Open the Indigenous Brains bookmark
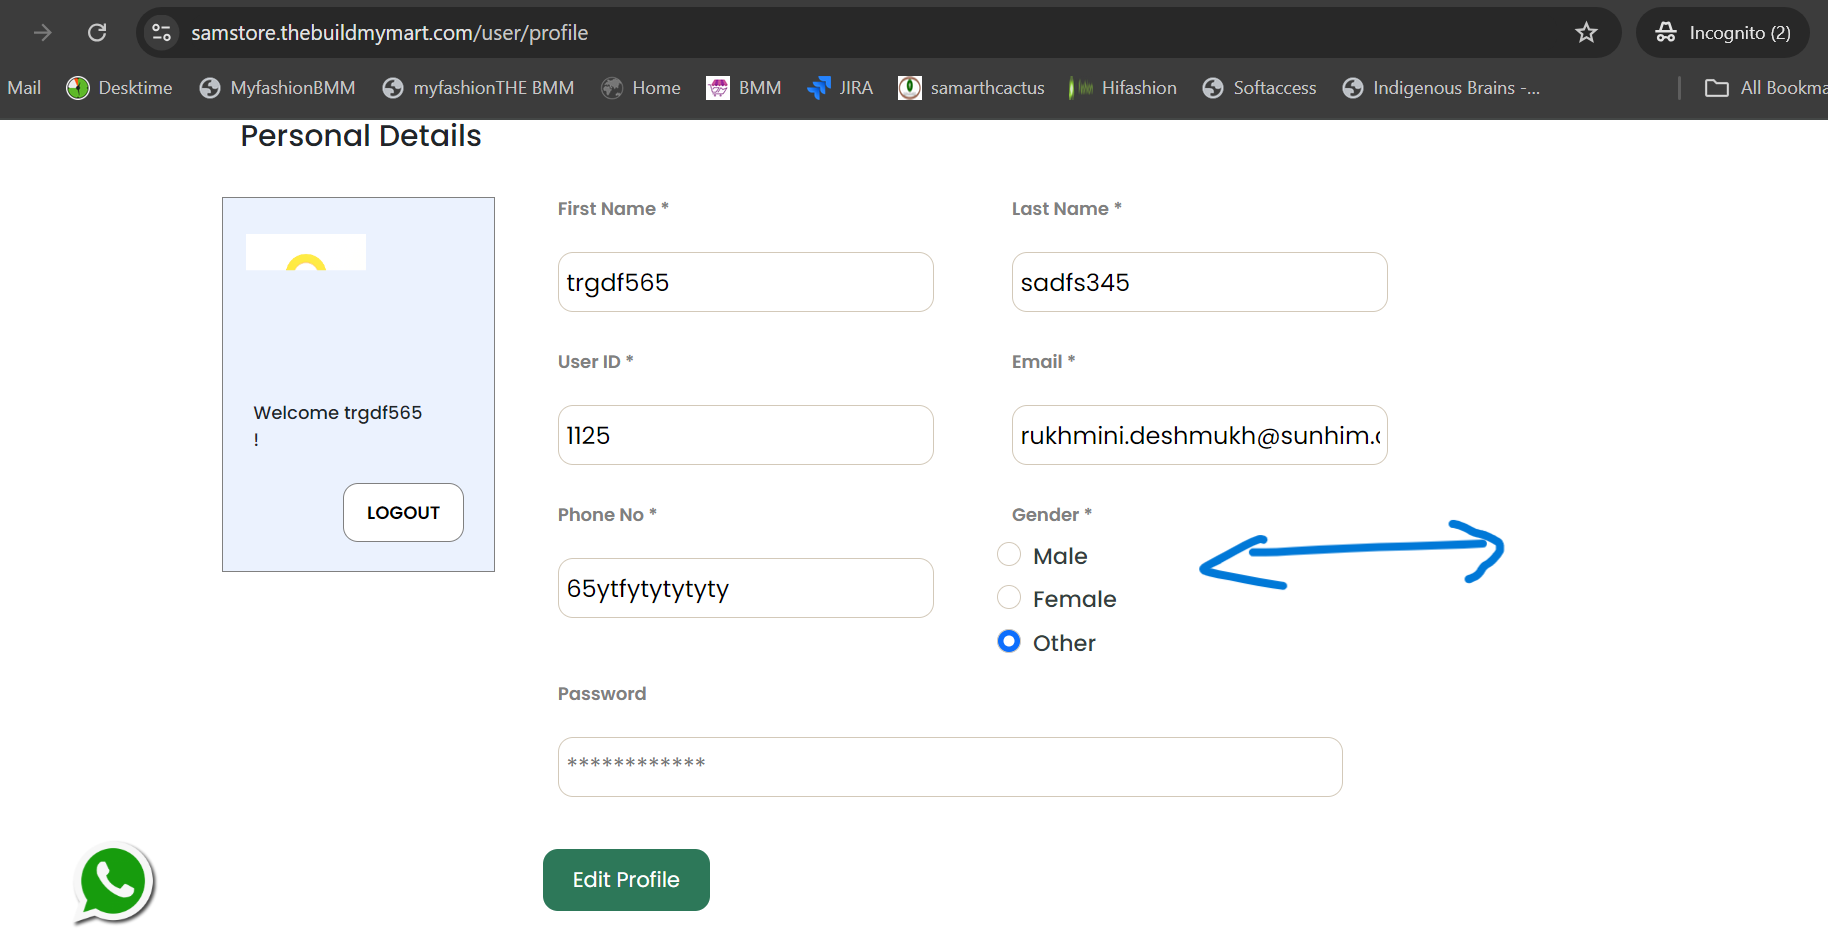 click(x=1441, y=88)
